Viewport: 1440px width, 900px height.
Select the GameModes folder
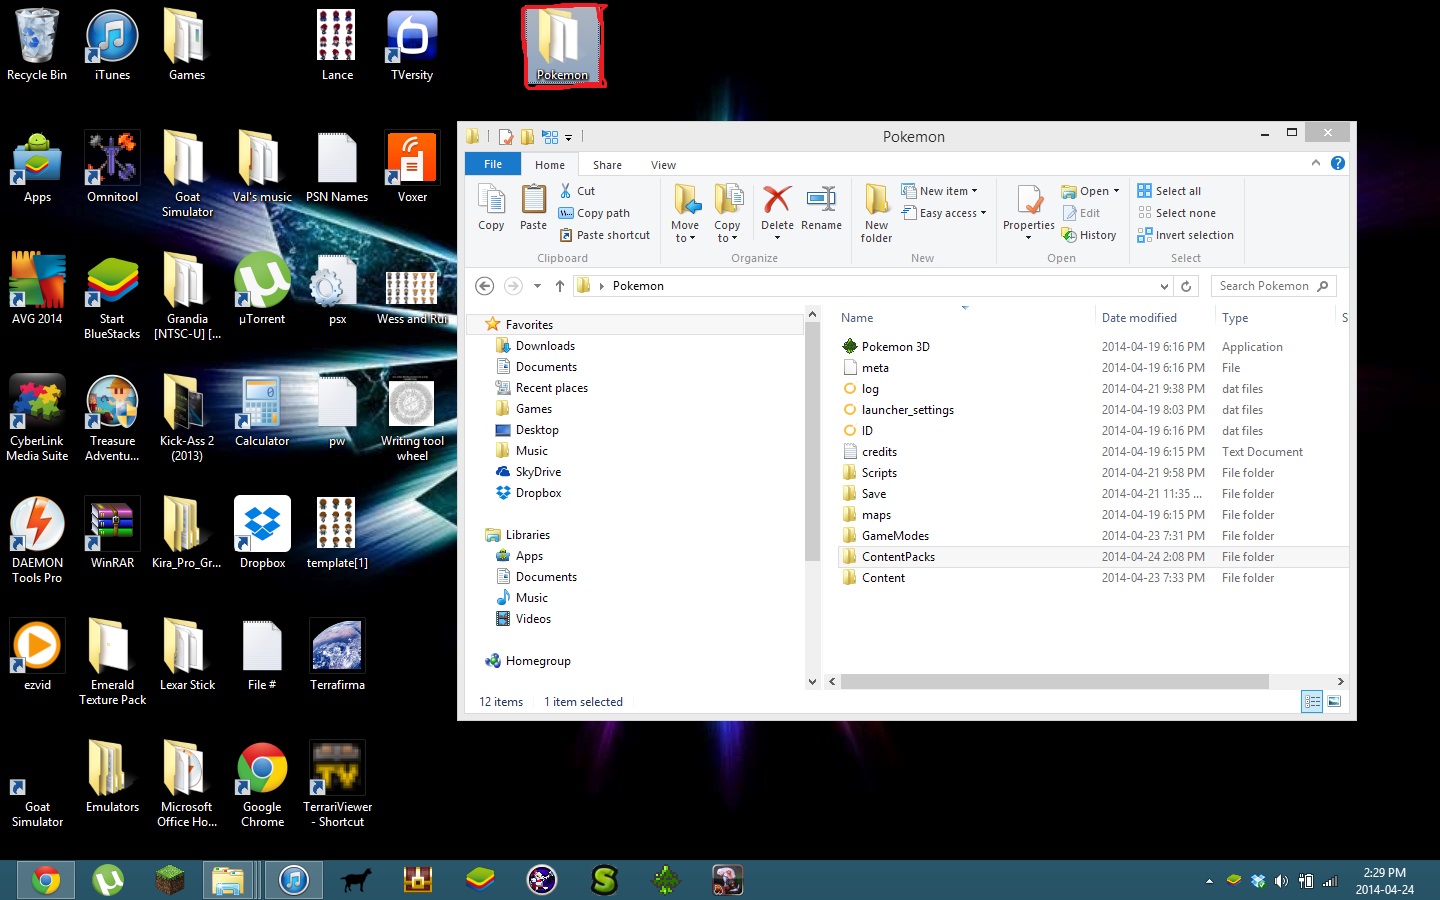pos(895,536)
